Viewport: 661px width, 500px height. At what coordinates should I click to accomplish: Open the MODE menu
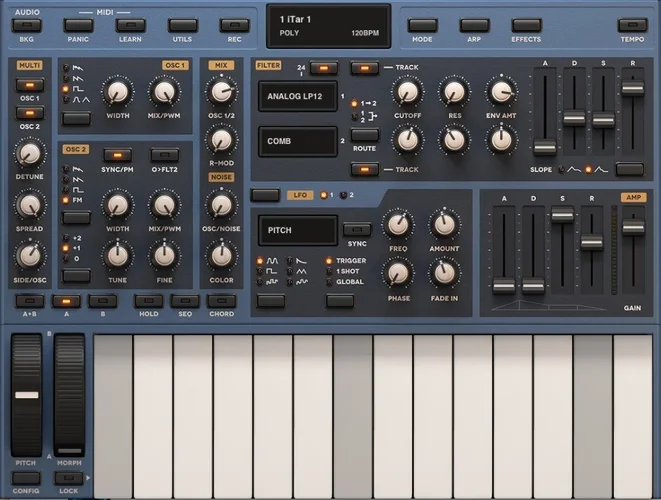coord(422,25)
